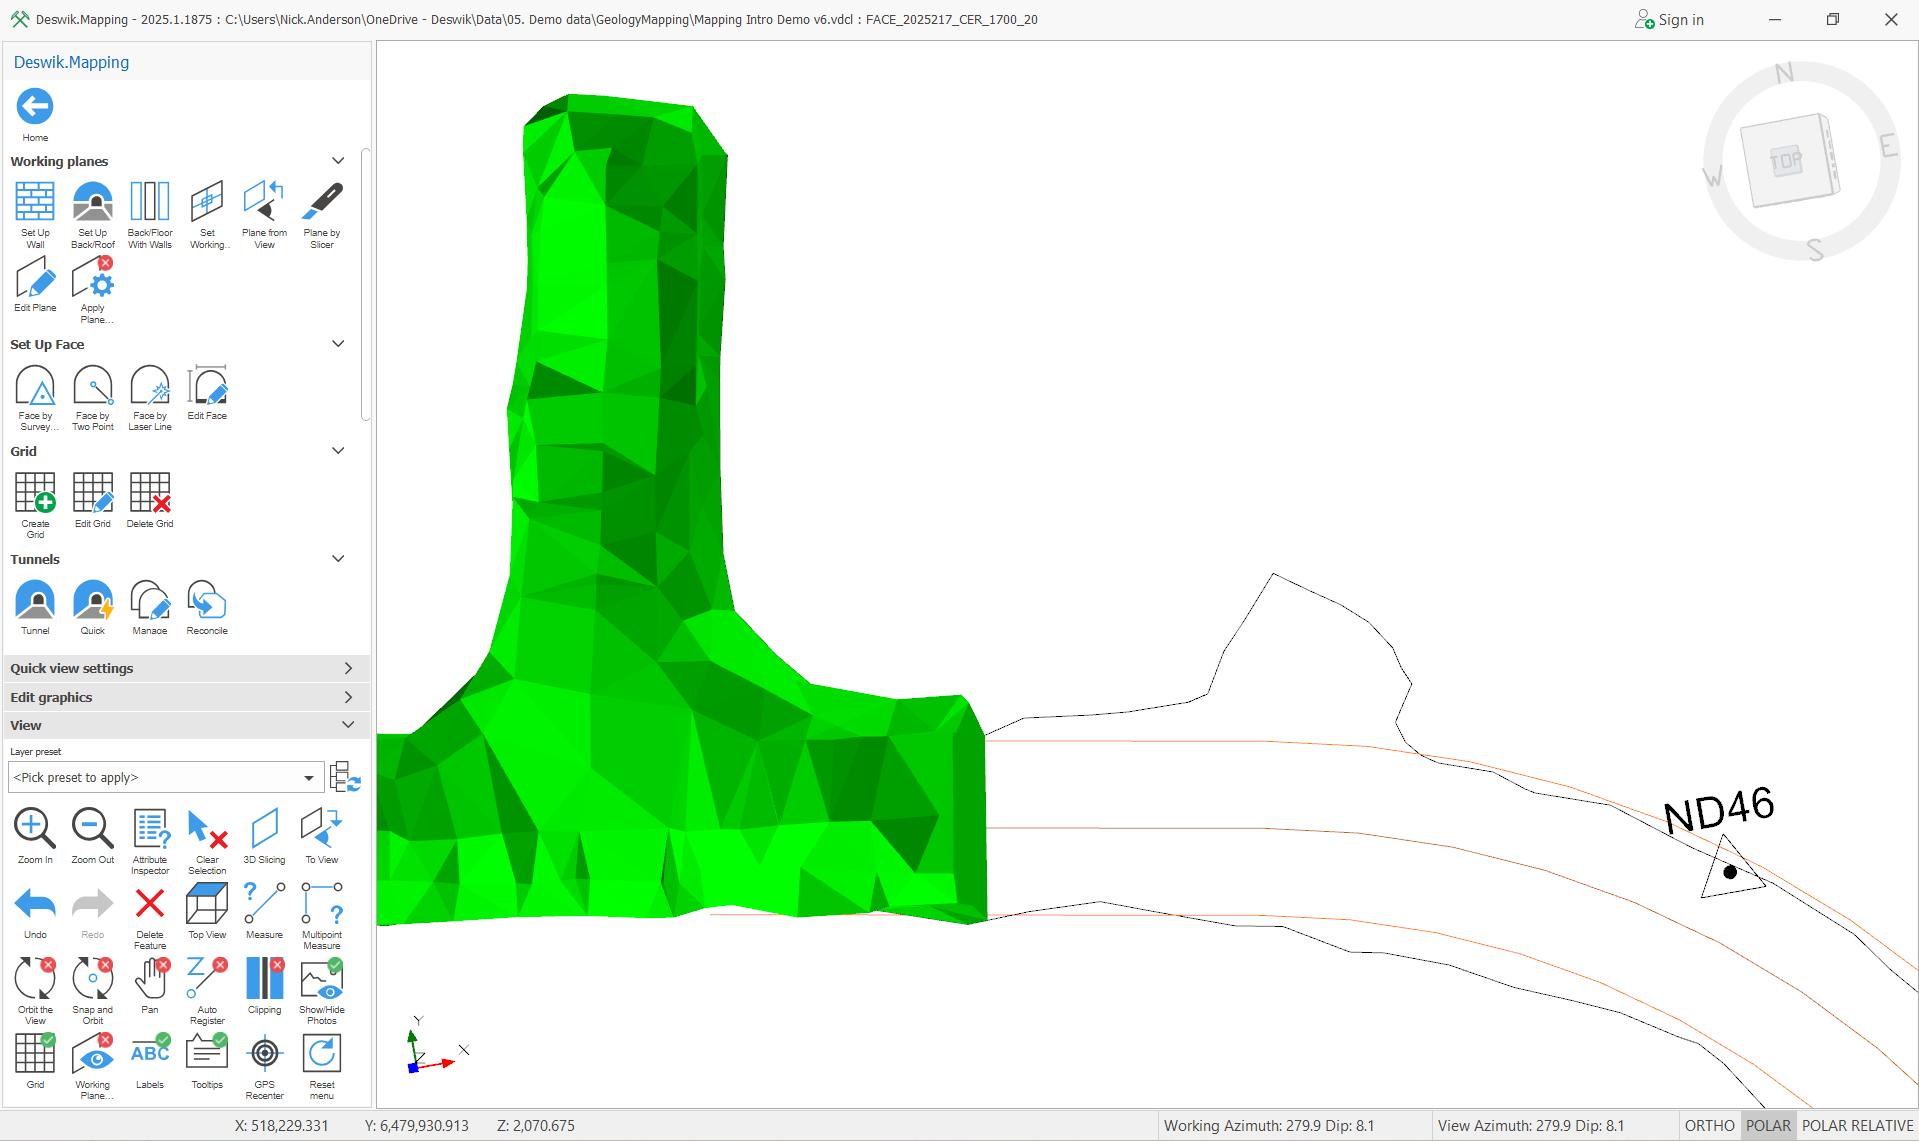Open the Layer preset dropdown
This screenshot has width=1919, height=1141.
coord(165,777)
